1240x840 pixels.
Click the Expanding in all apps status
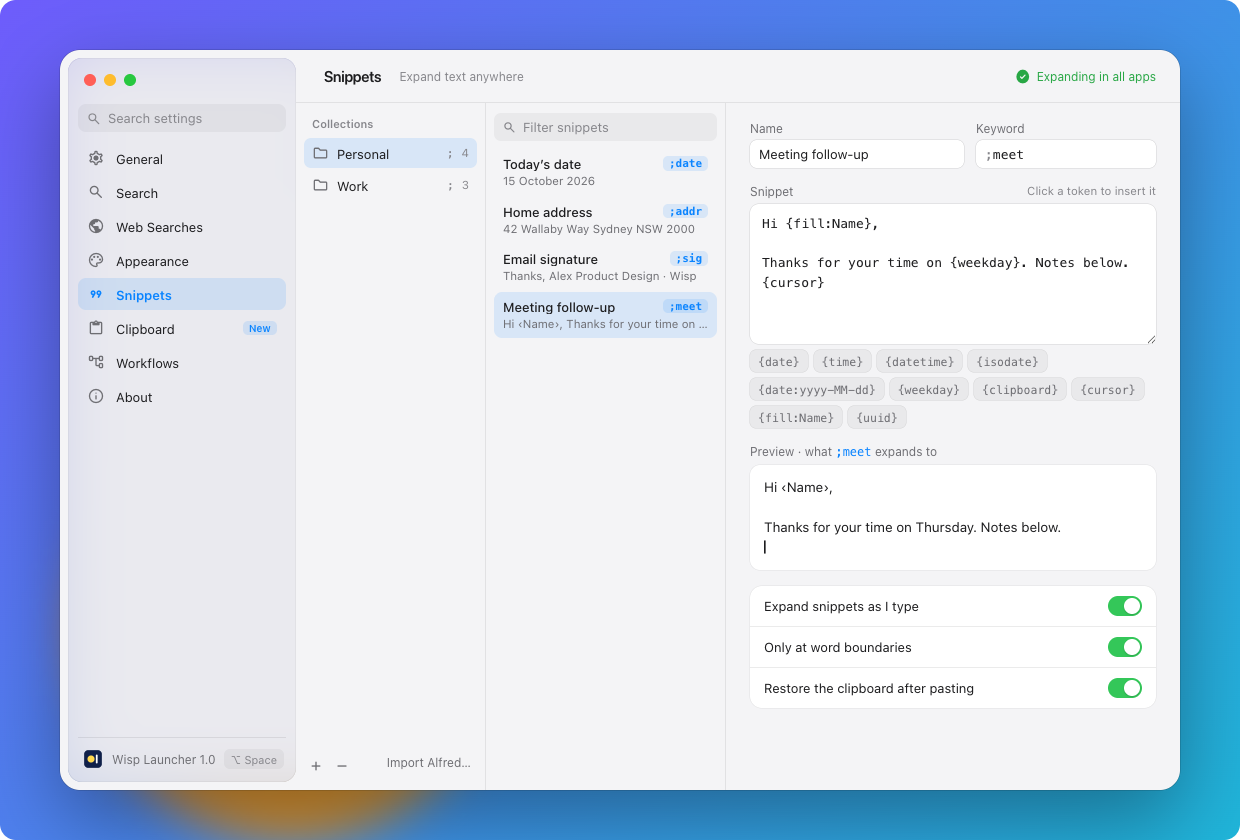[1086, 76]
